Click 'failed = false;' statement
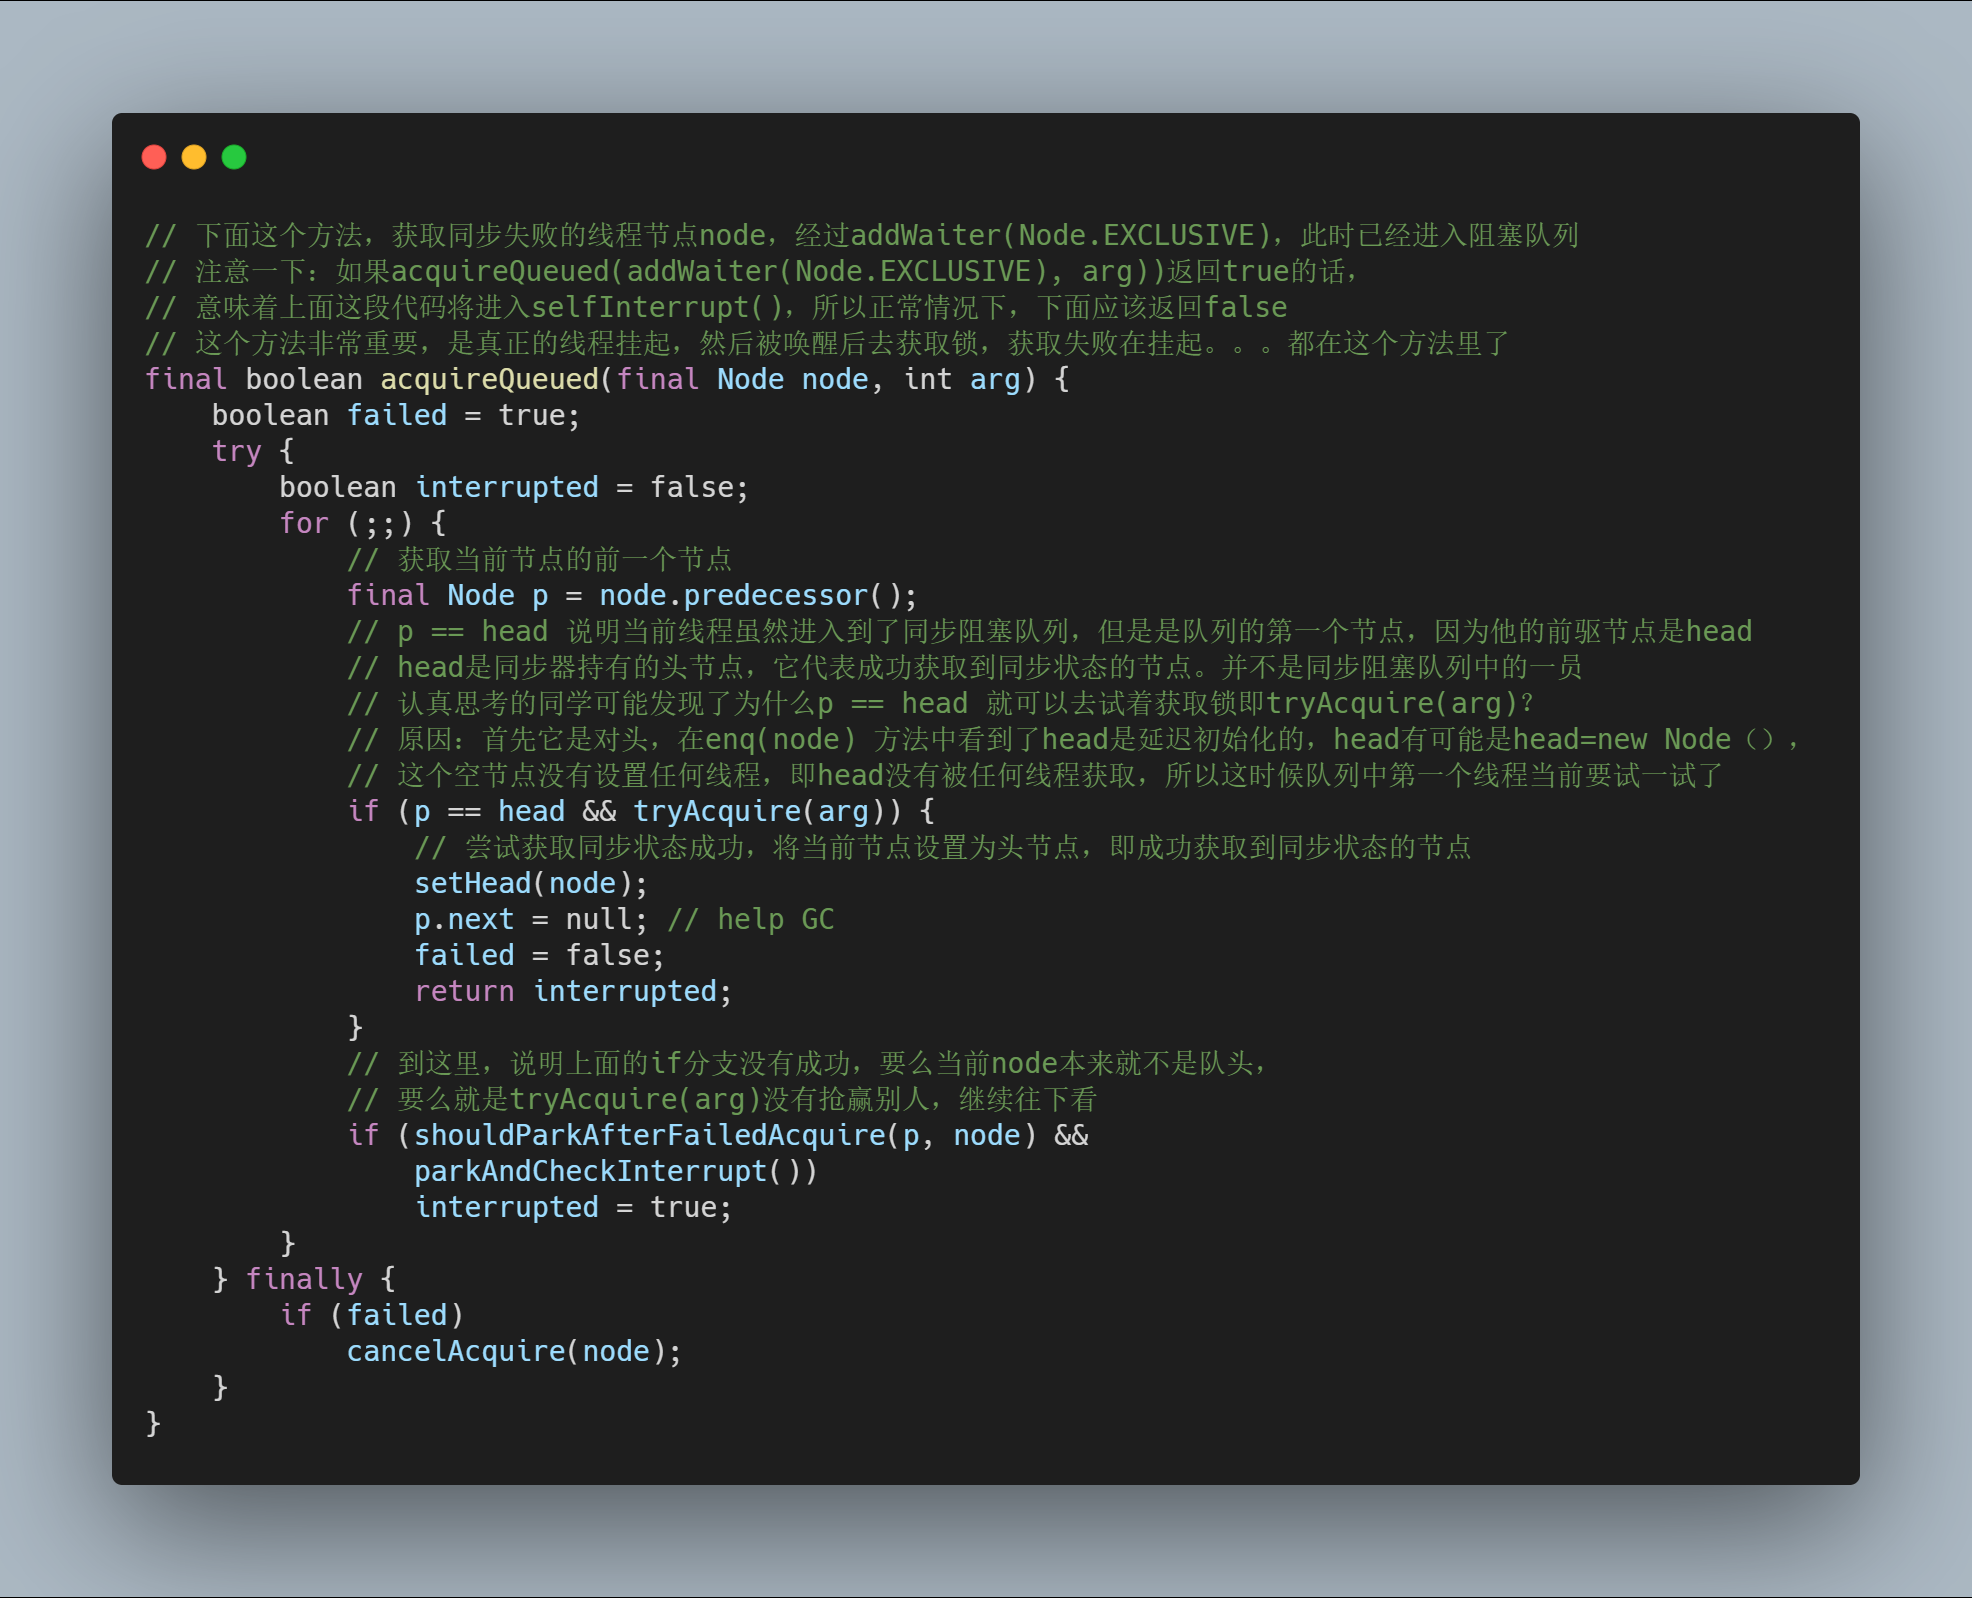This screenshot has height=1598, width=1972. tap(539, 955)
